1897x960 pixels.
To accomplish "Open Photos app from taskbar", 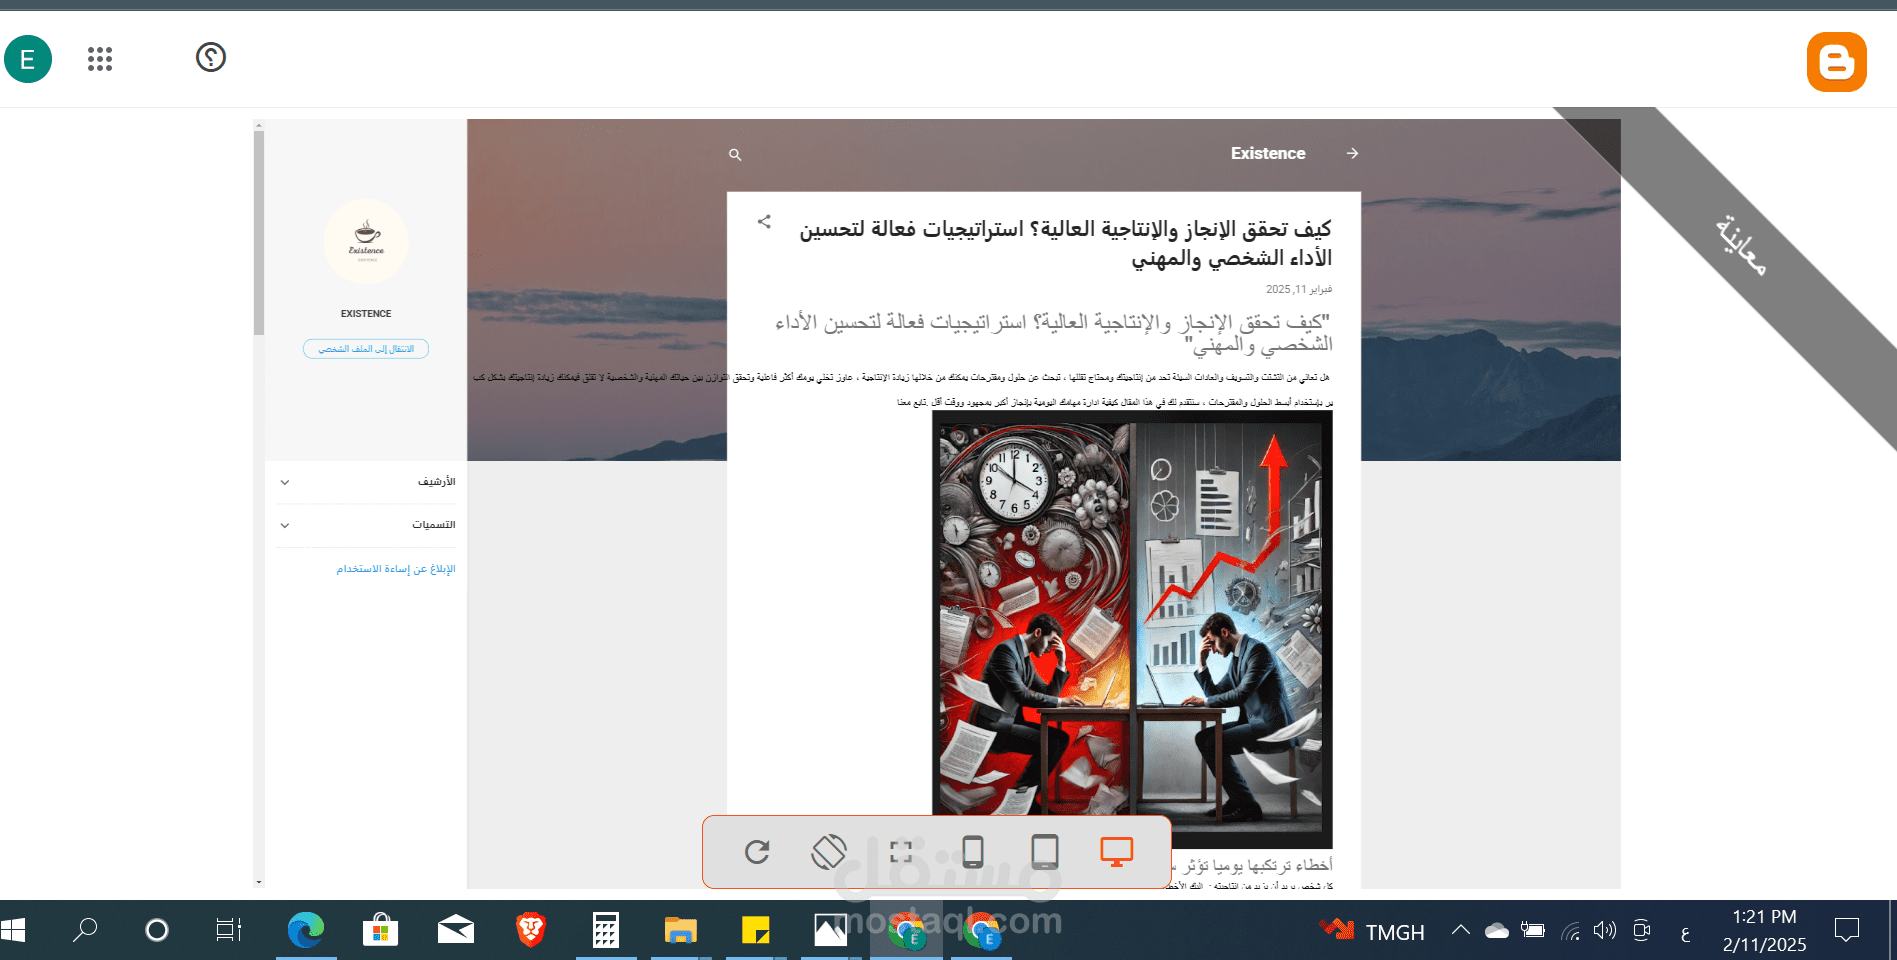I will point(831,931).
